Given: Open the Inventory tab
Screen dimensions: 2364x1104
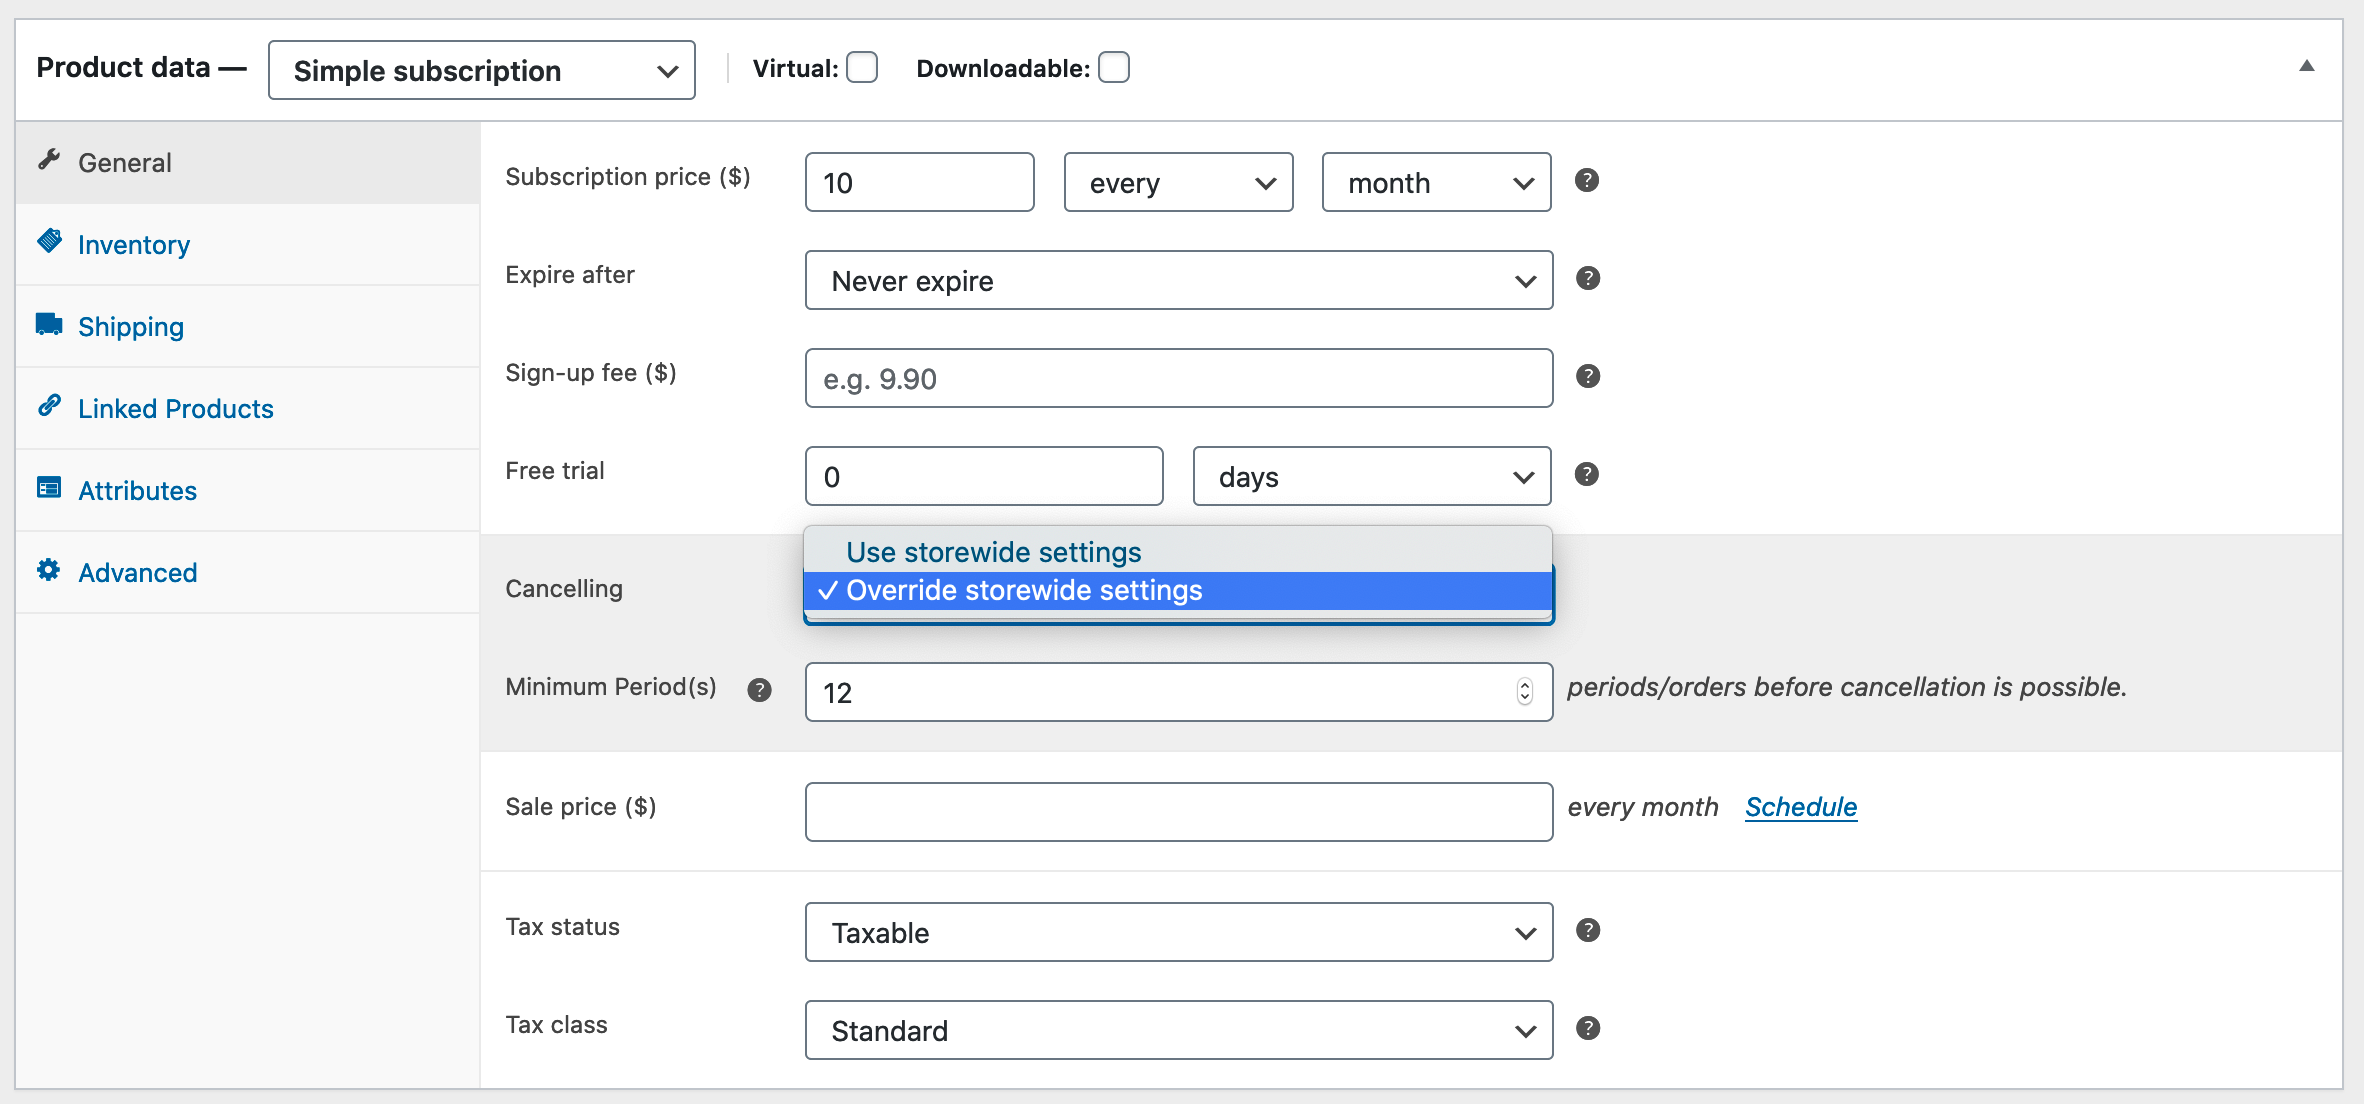Looking at the screenshot, I should 134,245.
